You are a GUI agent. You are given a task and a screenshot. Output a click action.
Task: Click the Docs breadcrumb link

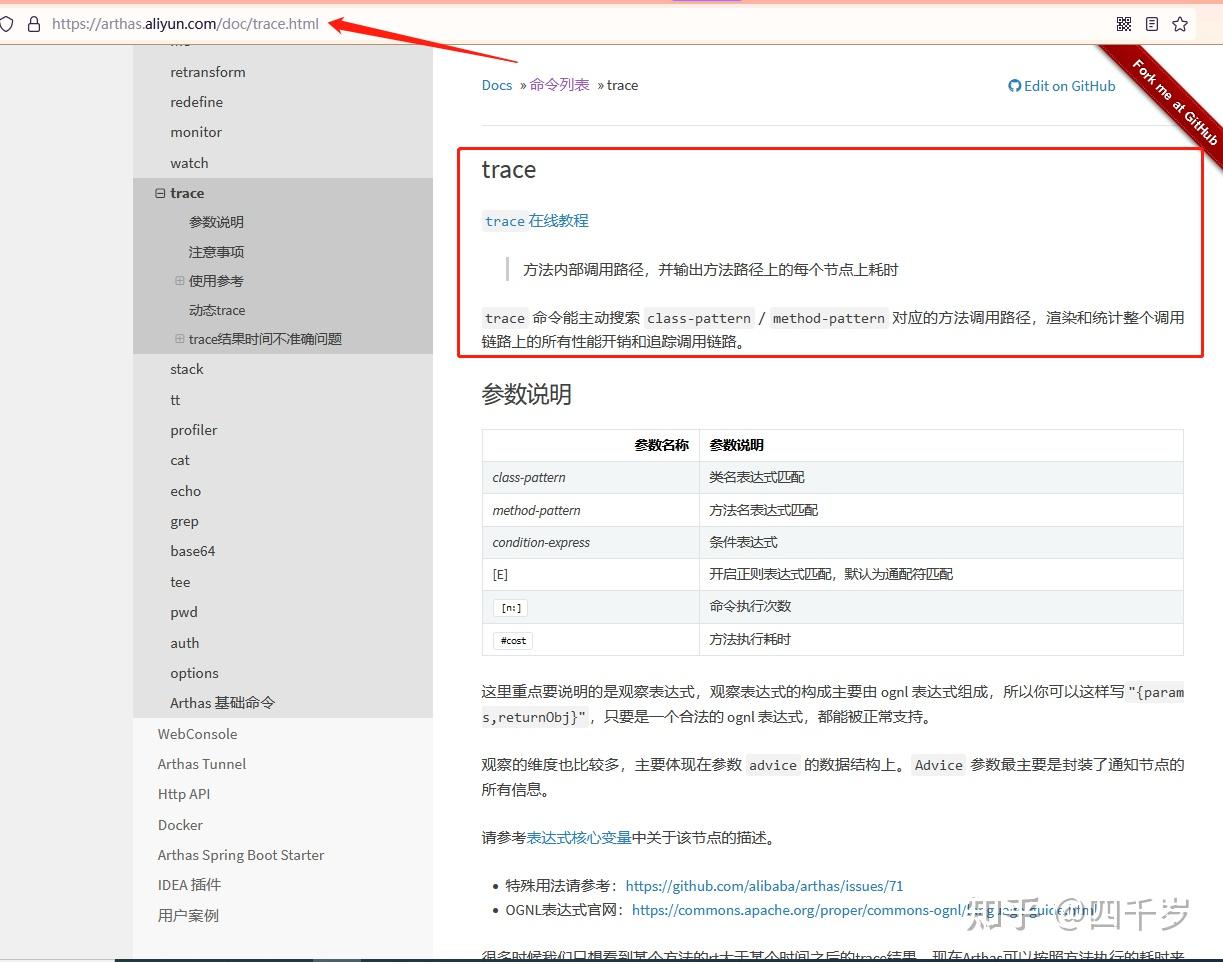[x=497, y=85]
